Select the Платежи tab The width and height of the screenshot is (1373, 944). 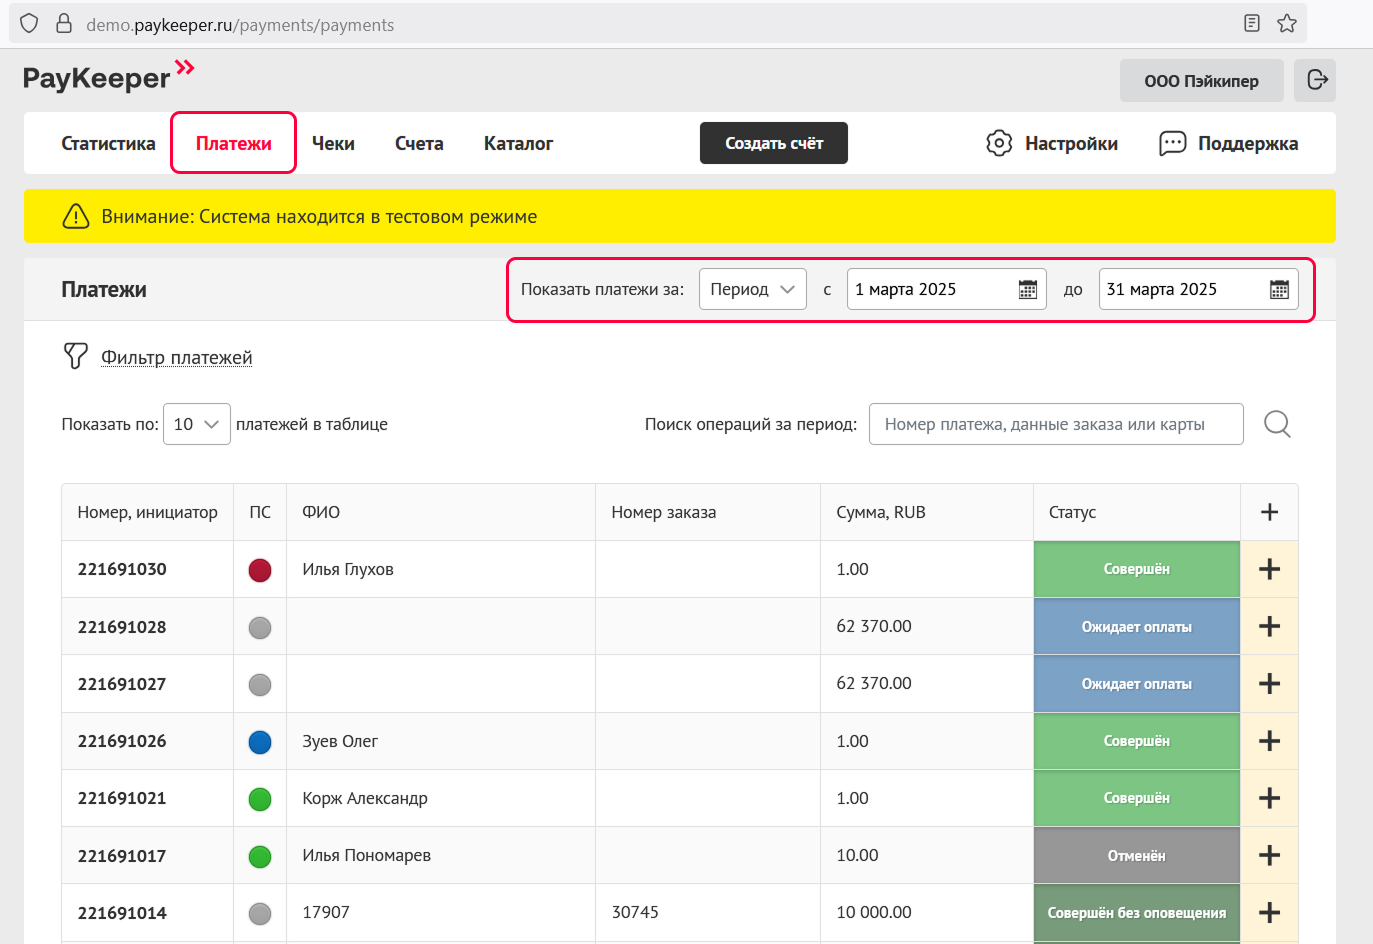(x=234, y=143)
